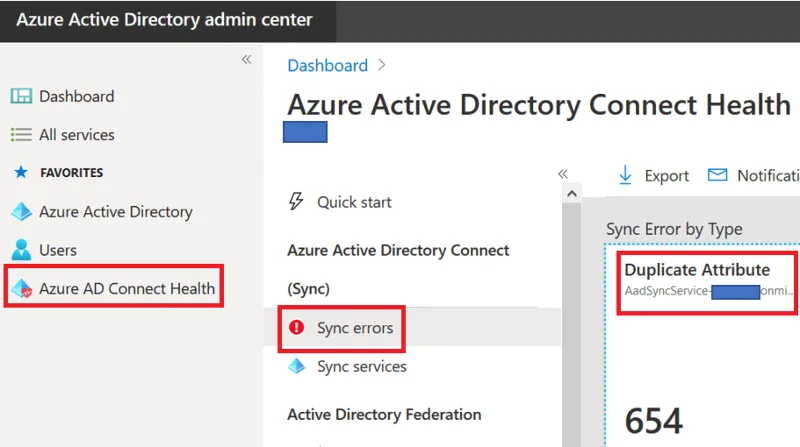Click the Azure Active Directory admin center title
The image size is (800, 447).
click(164, 19)
